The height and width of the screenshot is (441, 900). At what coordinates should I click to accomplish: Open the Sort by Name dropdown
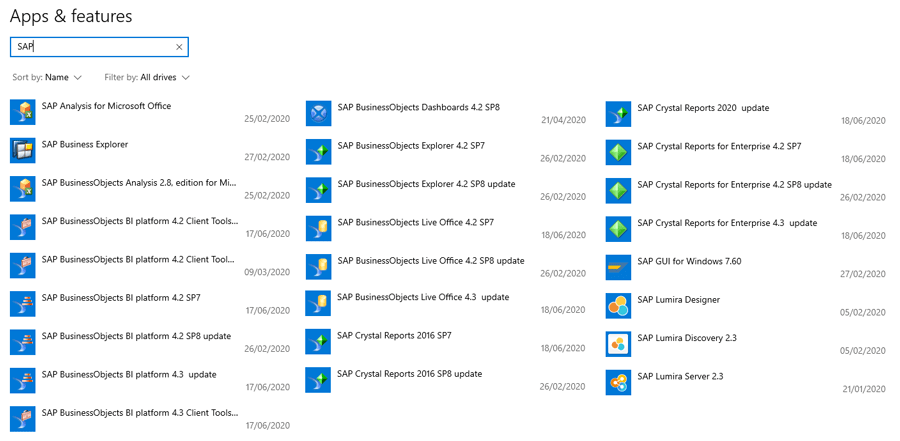tap(47, 77)
